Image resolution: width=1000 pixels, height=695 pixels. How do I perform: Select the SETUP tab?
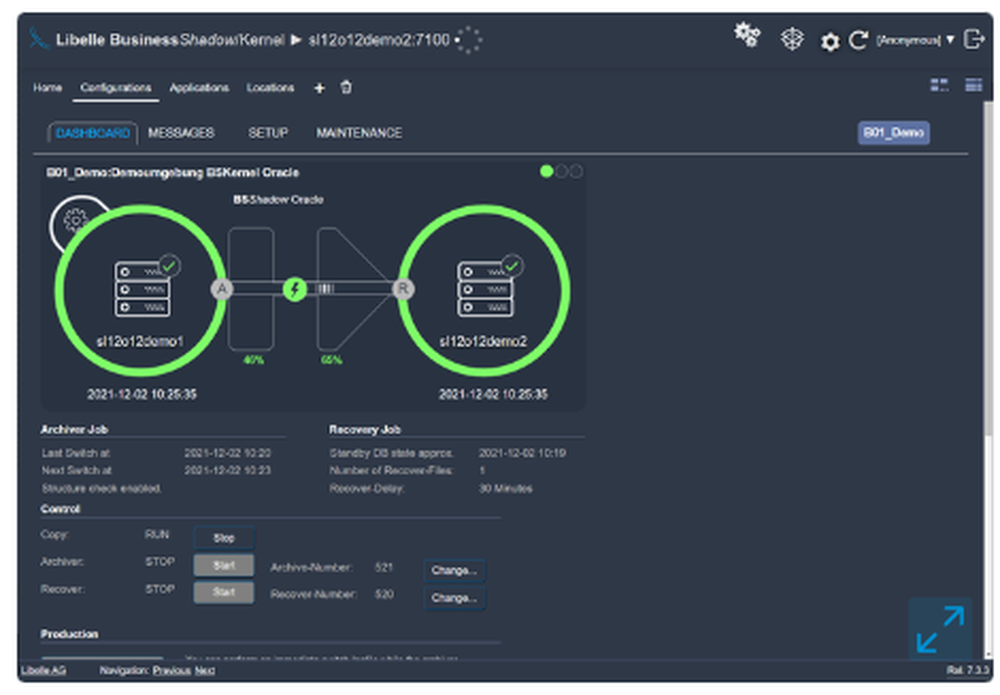pos(268,133)
